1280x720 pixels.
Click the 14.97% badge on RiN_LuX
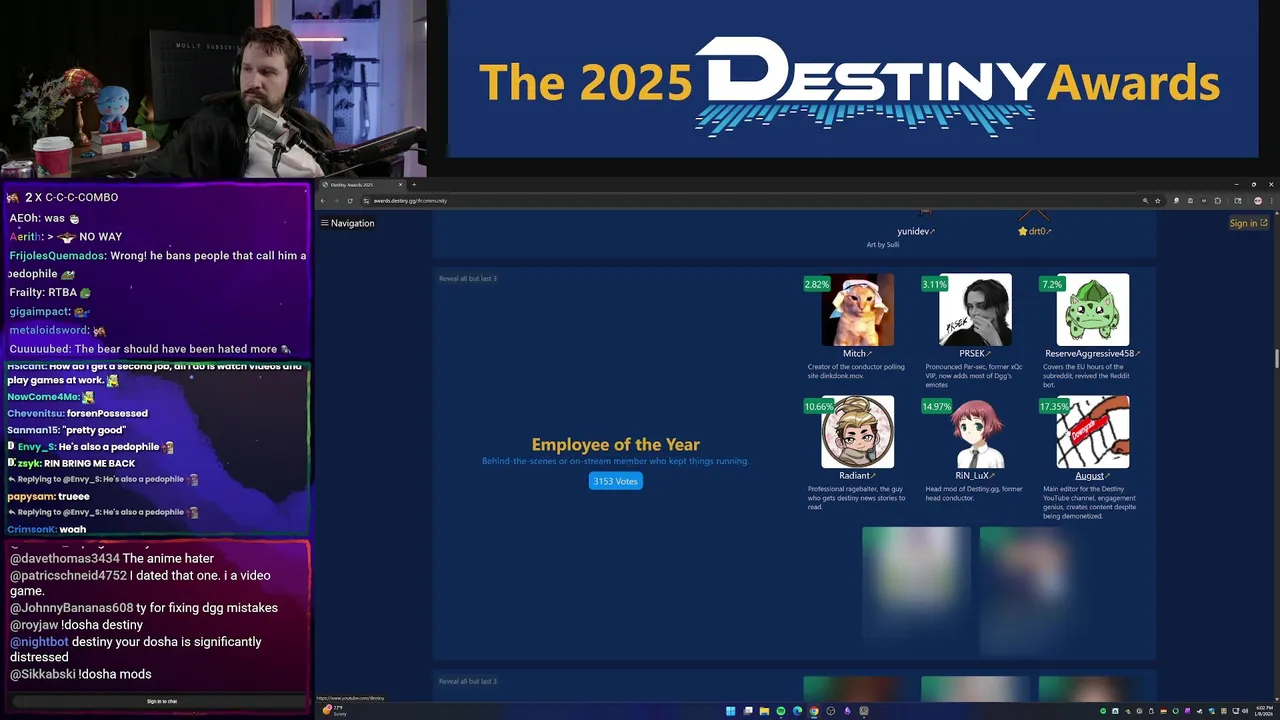point(937,406)
